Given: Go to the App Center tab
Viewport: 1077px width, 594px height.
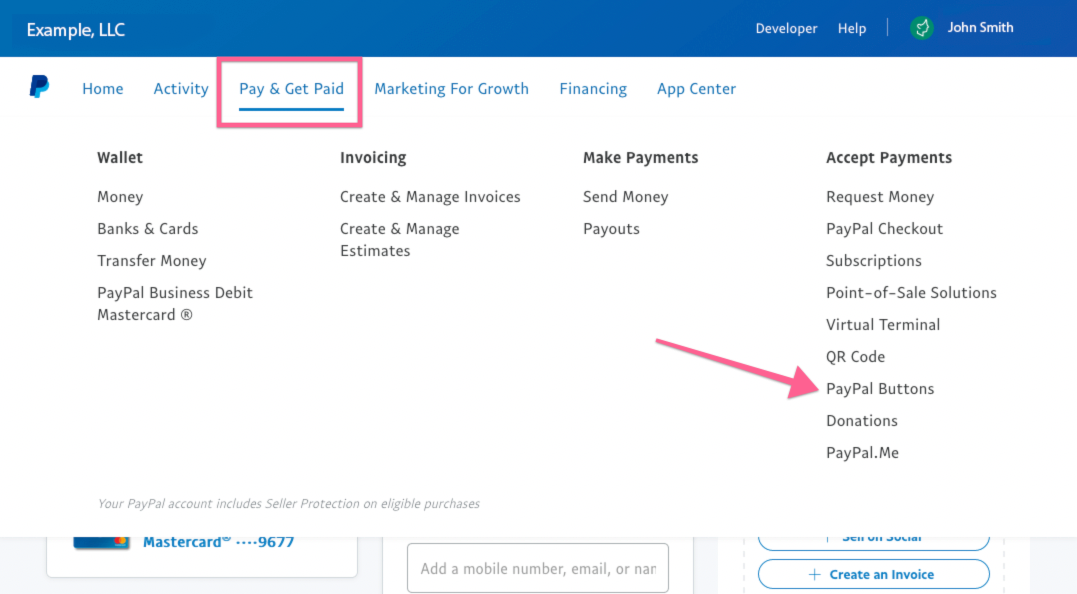Looking at the screenshot, I should pyautogui.click(x=696, y=89).
